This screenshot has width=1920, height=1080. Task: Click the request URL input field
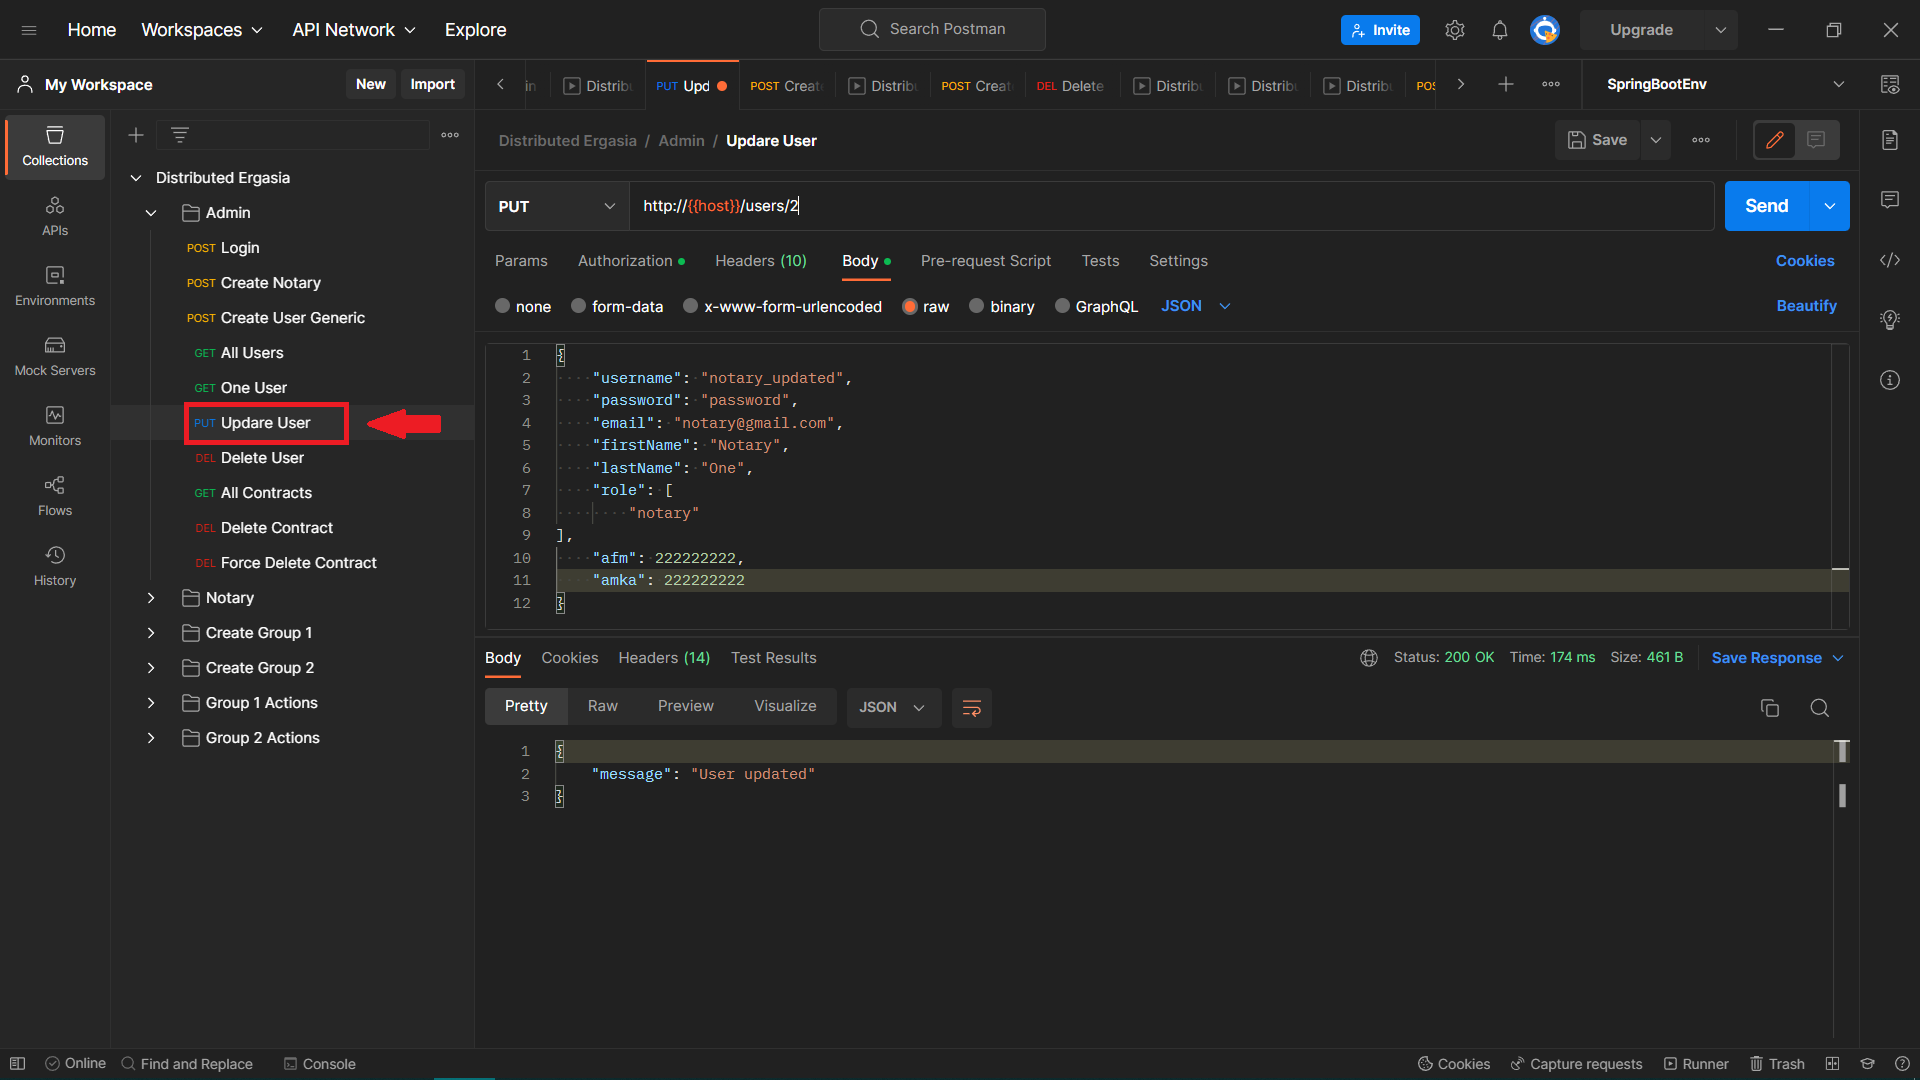(x=1171, y=206)
